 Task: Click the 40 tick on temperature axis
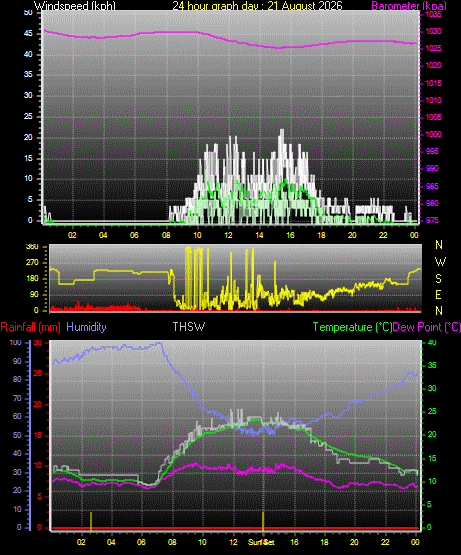[432, 343]
